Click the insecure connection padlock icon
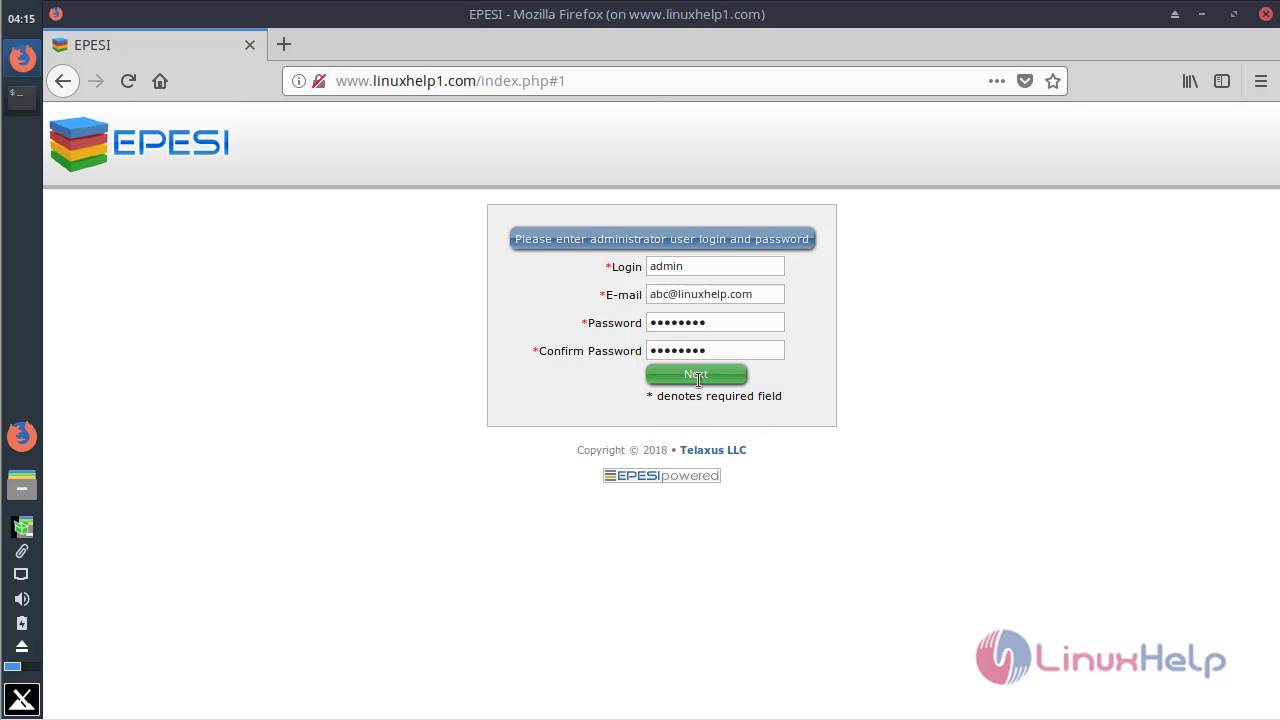This screenshot has height=720, width=1280. (319, 81)
